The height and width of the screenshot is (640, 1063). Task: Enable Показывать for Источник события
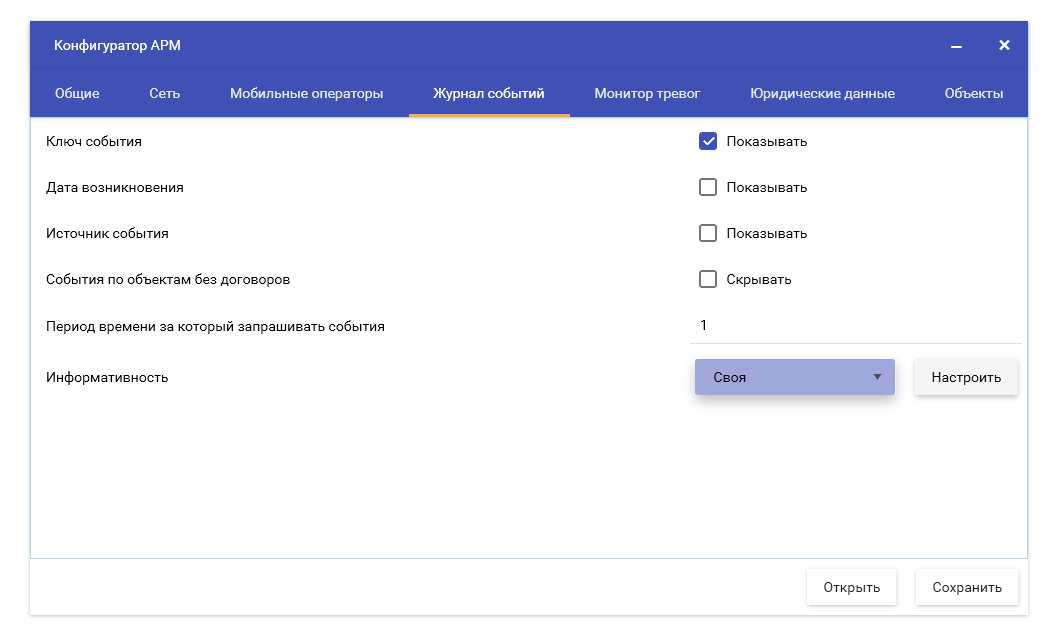708,233
